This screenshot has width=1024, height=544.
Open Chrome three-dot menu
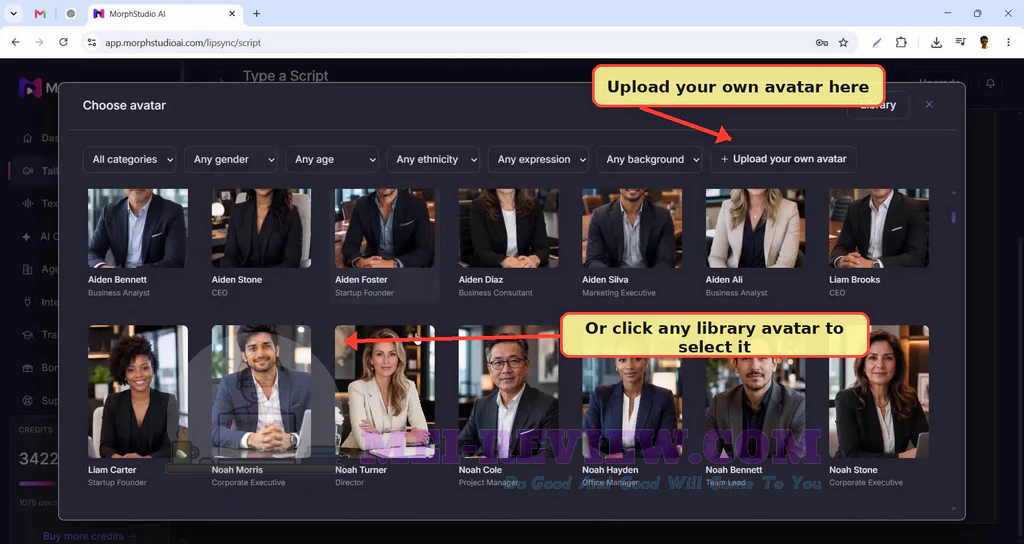1008,42
